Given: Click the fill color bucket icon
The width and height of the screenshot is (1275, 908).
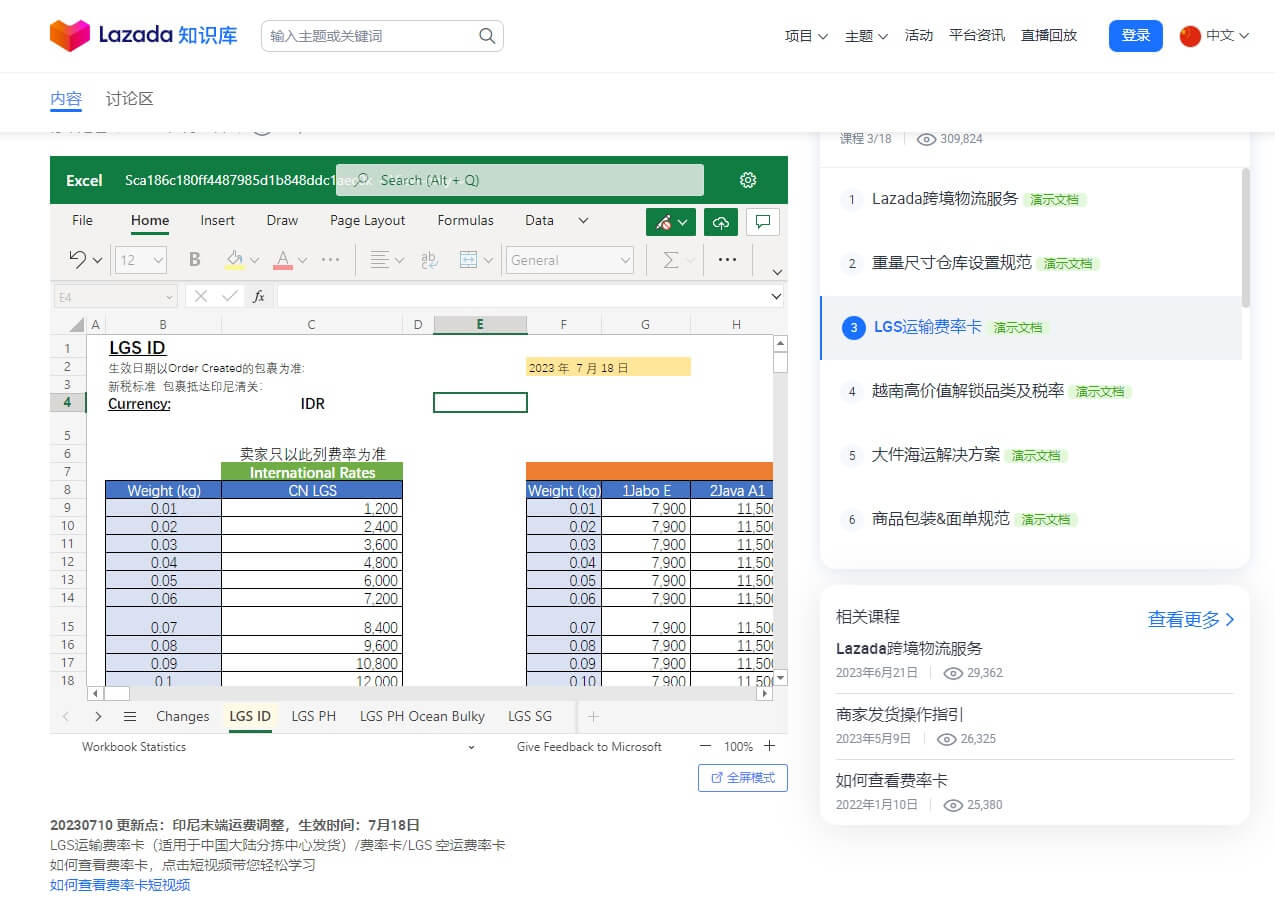Looking at the screenshot, I should 234,260.
